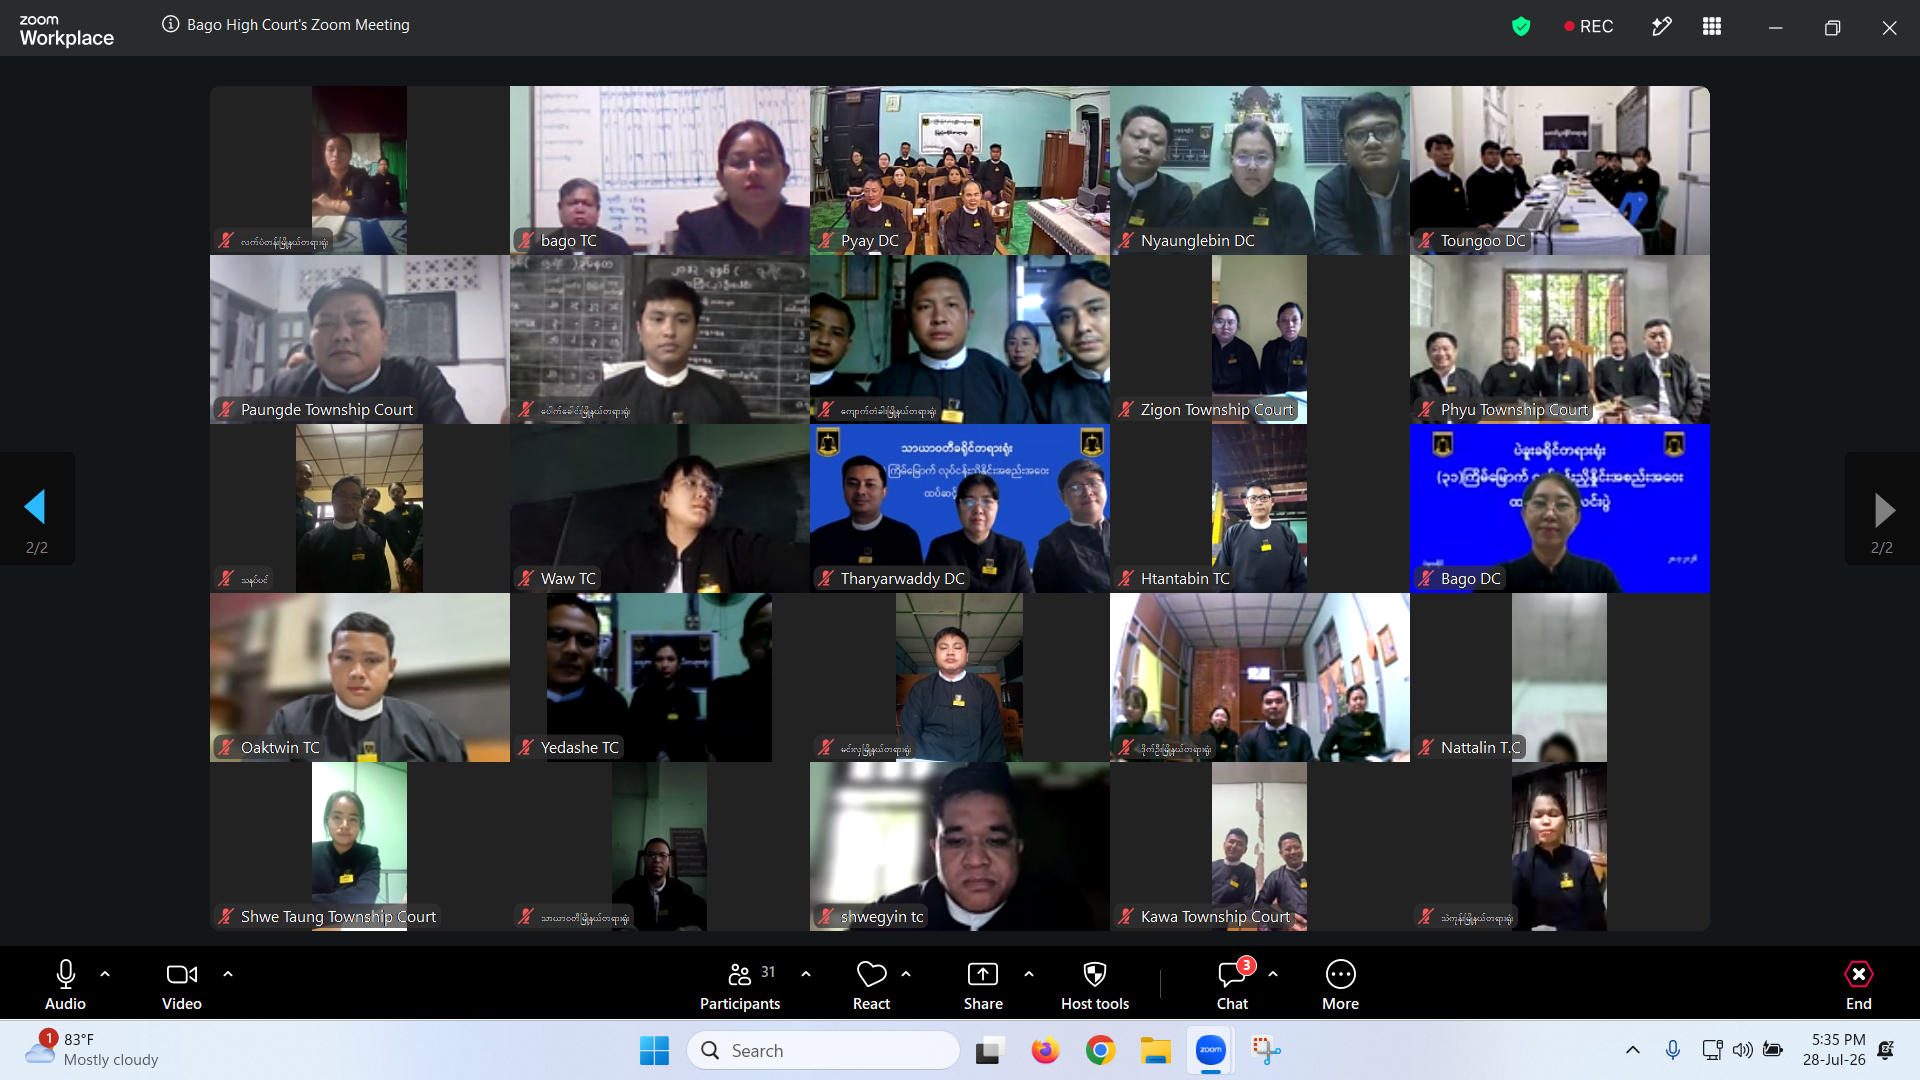The width and height of the screenshot is (1920, 1080).
Task: Click the green encryption shield icon
Action: 1521,27
